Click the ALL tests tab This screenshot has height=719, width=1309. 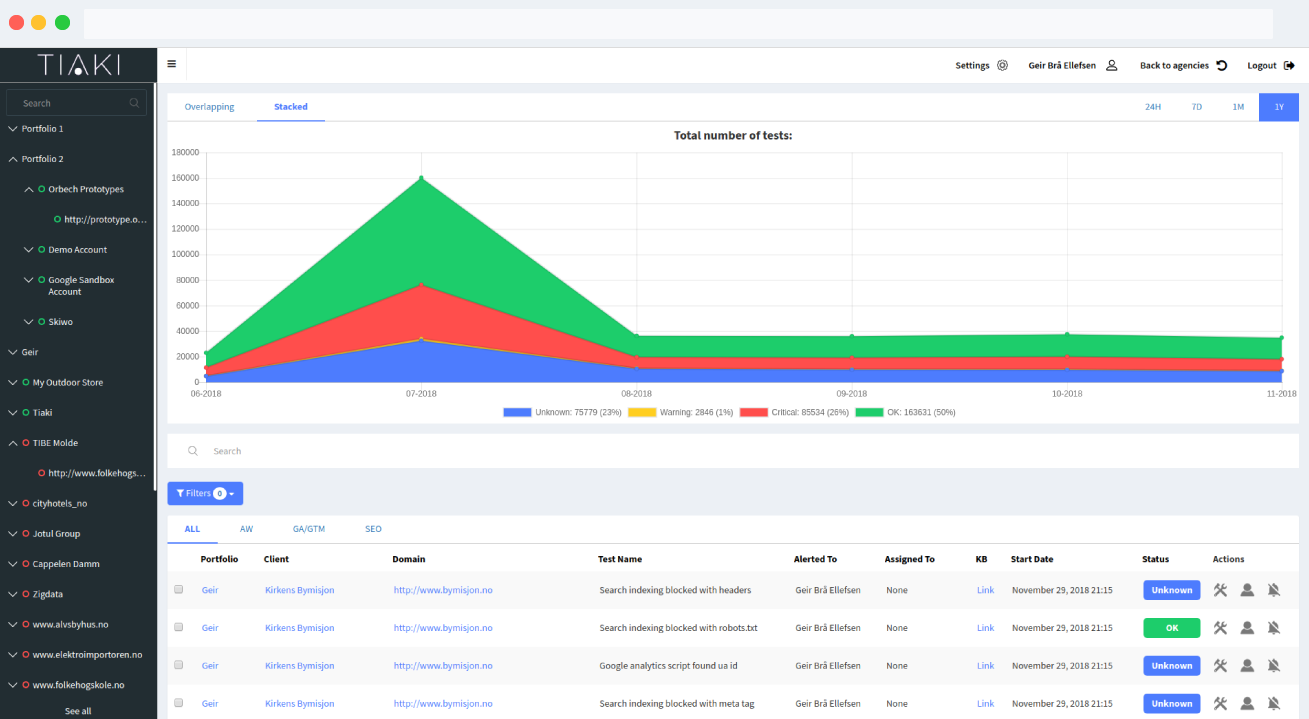click(x=192, y=529)
